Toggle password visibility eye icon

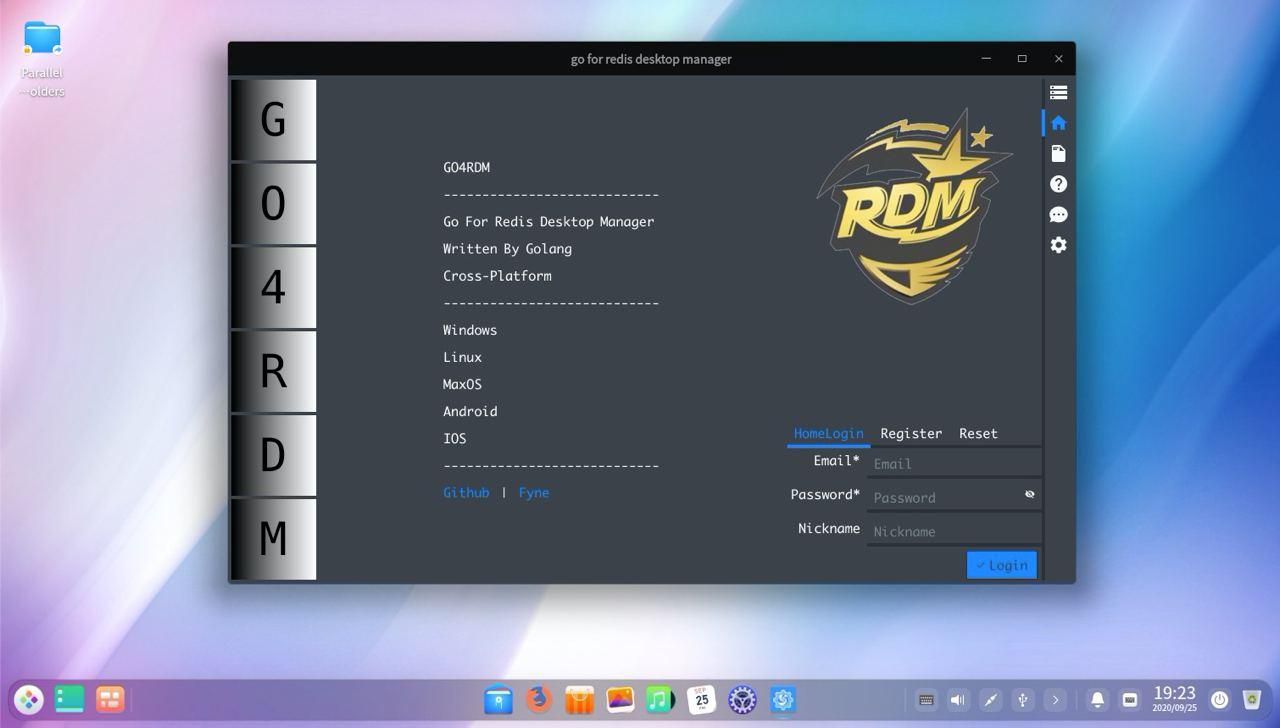tap(1029, 494)
